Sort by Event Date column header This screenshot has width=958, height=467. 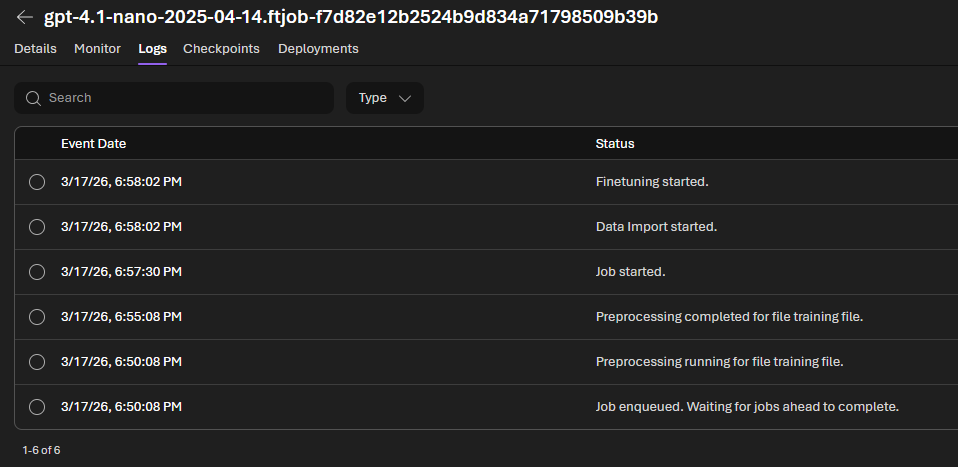point(93,143)
